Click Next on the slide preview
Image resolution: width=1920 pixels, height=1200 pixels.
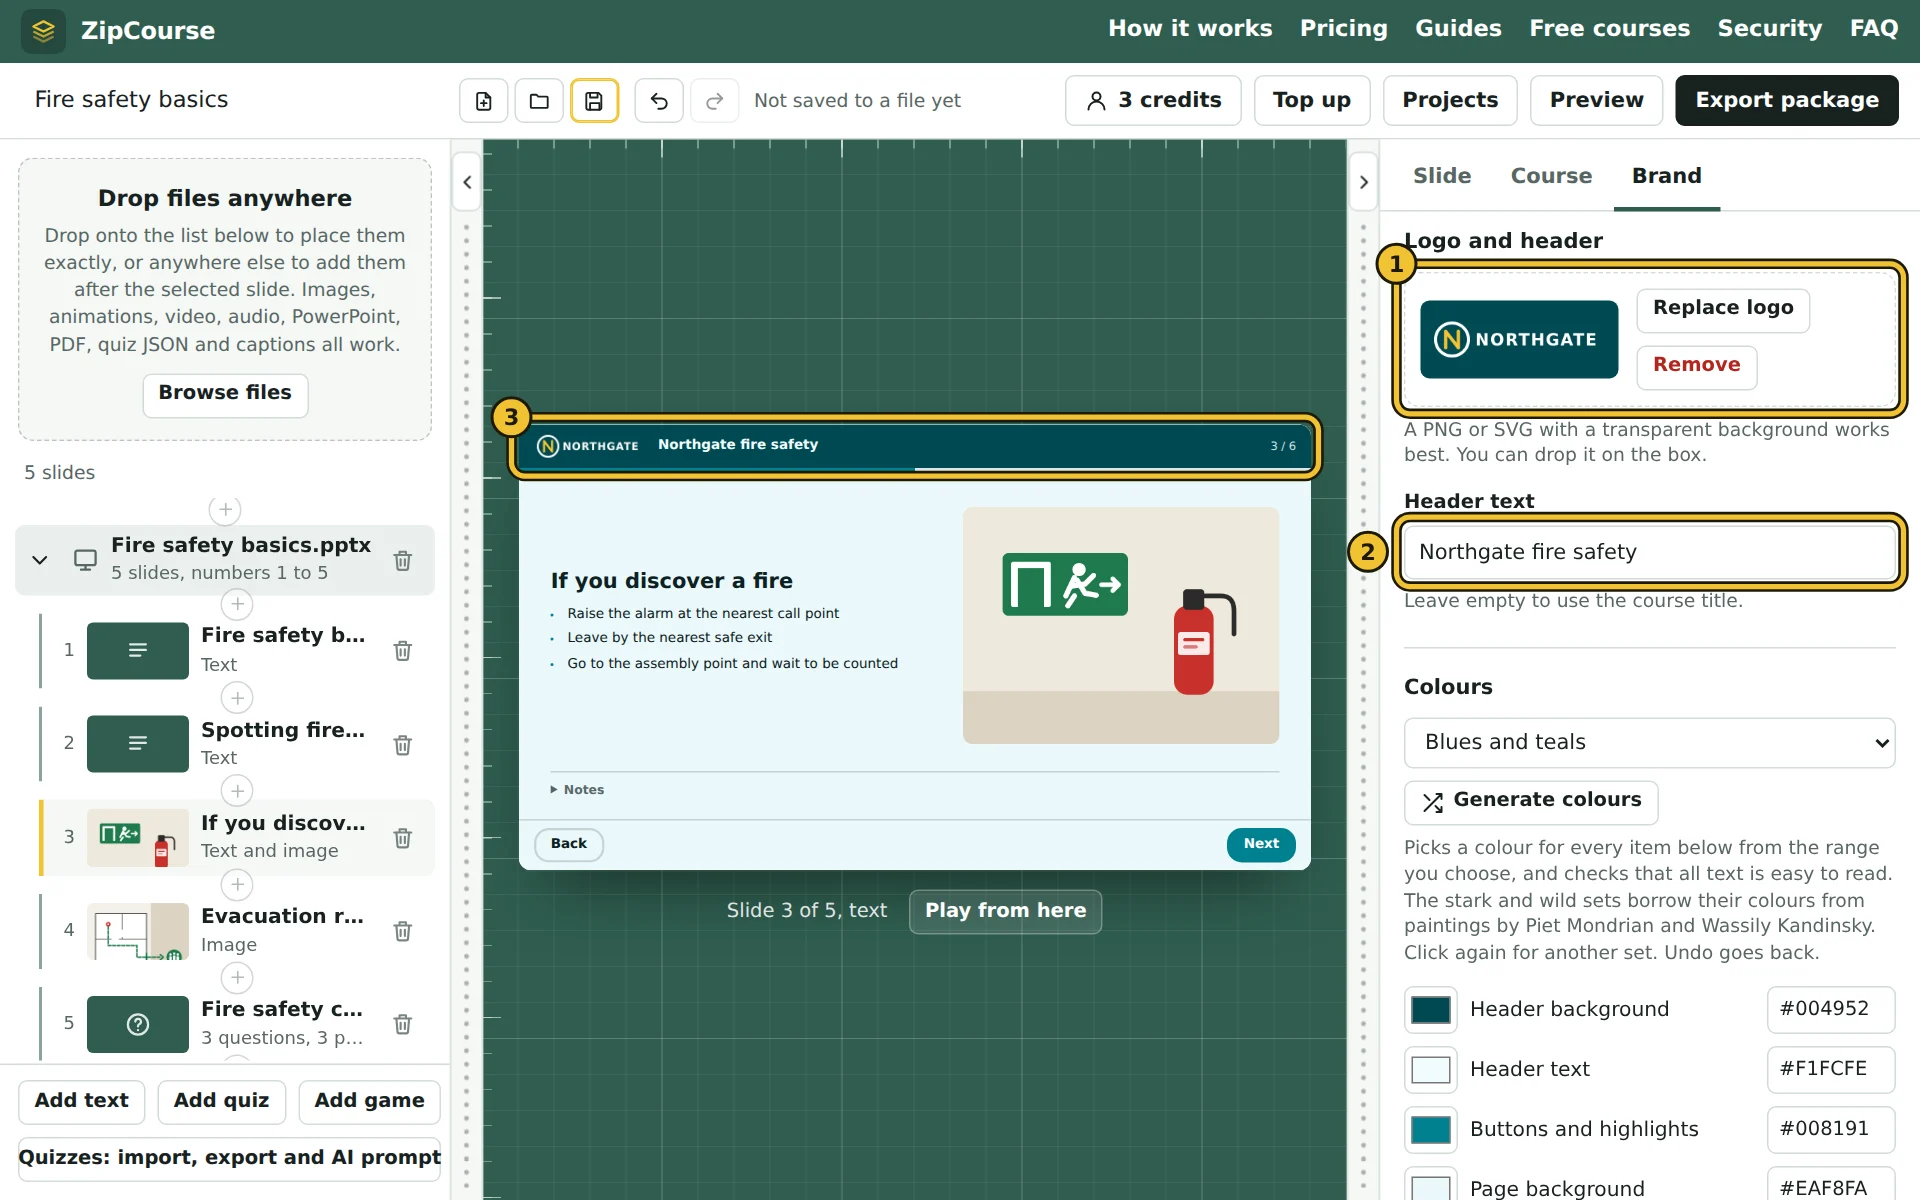1261,845
